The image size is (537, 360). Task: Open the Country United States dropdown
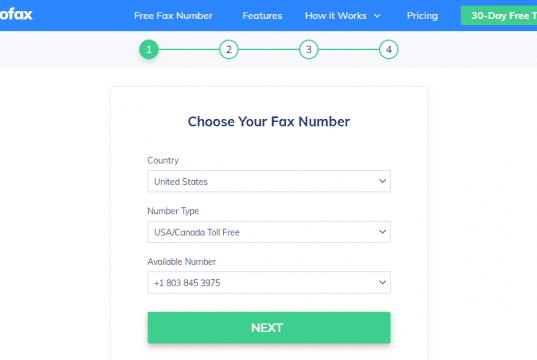coord(269,181)
